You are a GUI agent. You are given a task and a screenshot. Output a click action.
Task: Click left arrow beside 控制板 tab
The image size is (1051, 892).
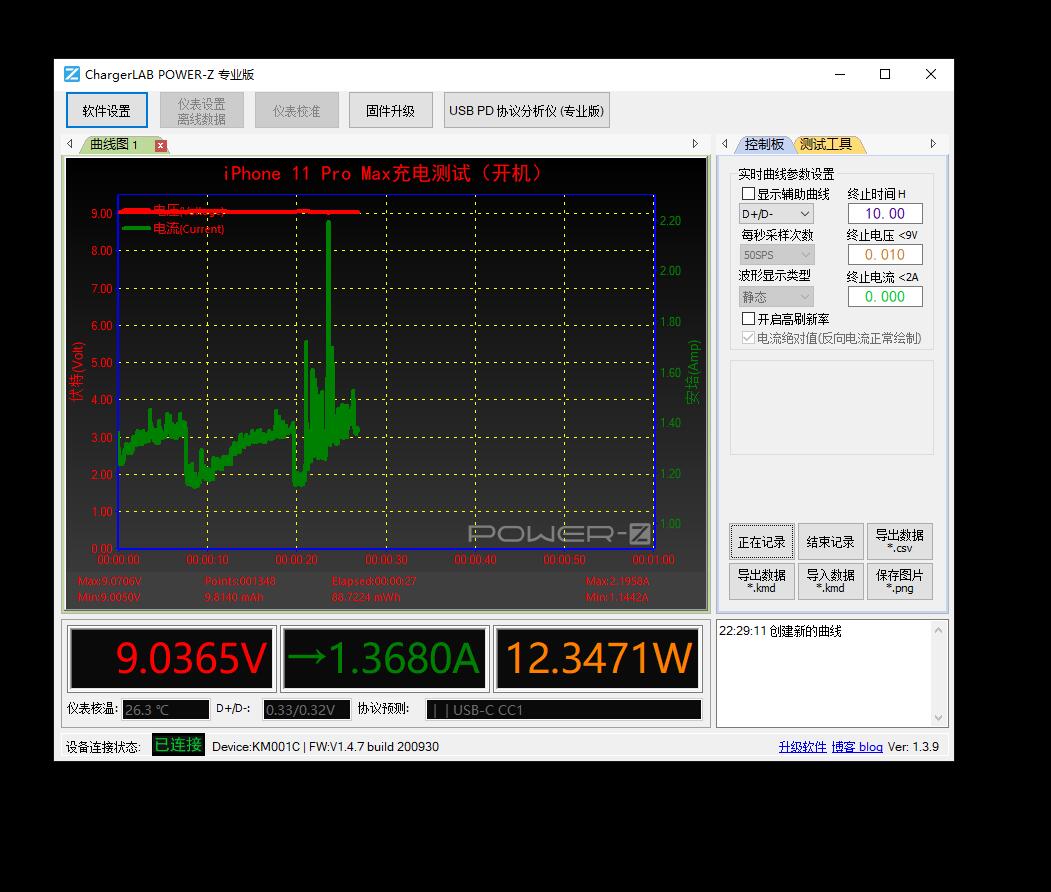tap(725, 144)
